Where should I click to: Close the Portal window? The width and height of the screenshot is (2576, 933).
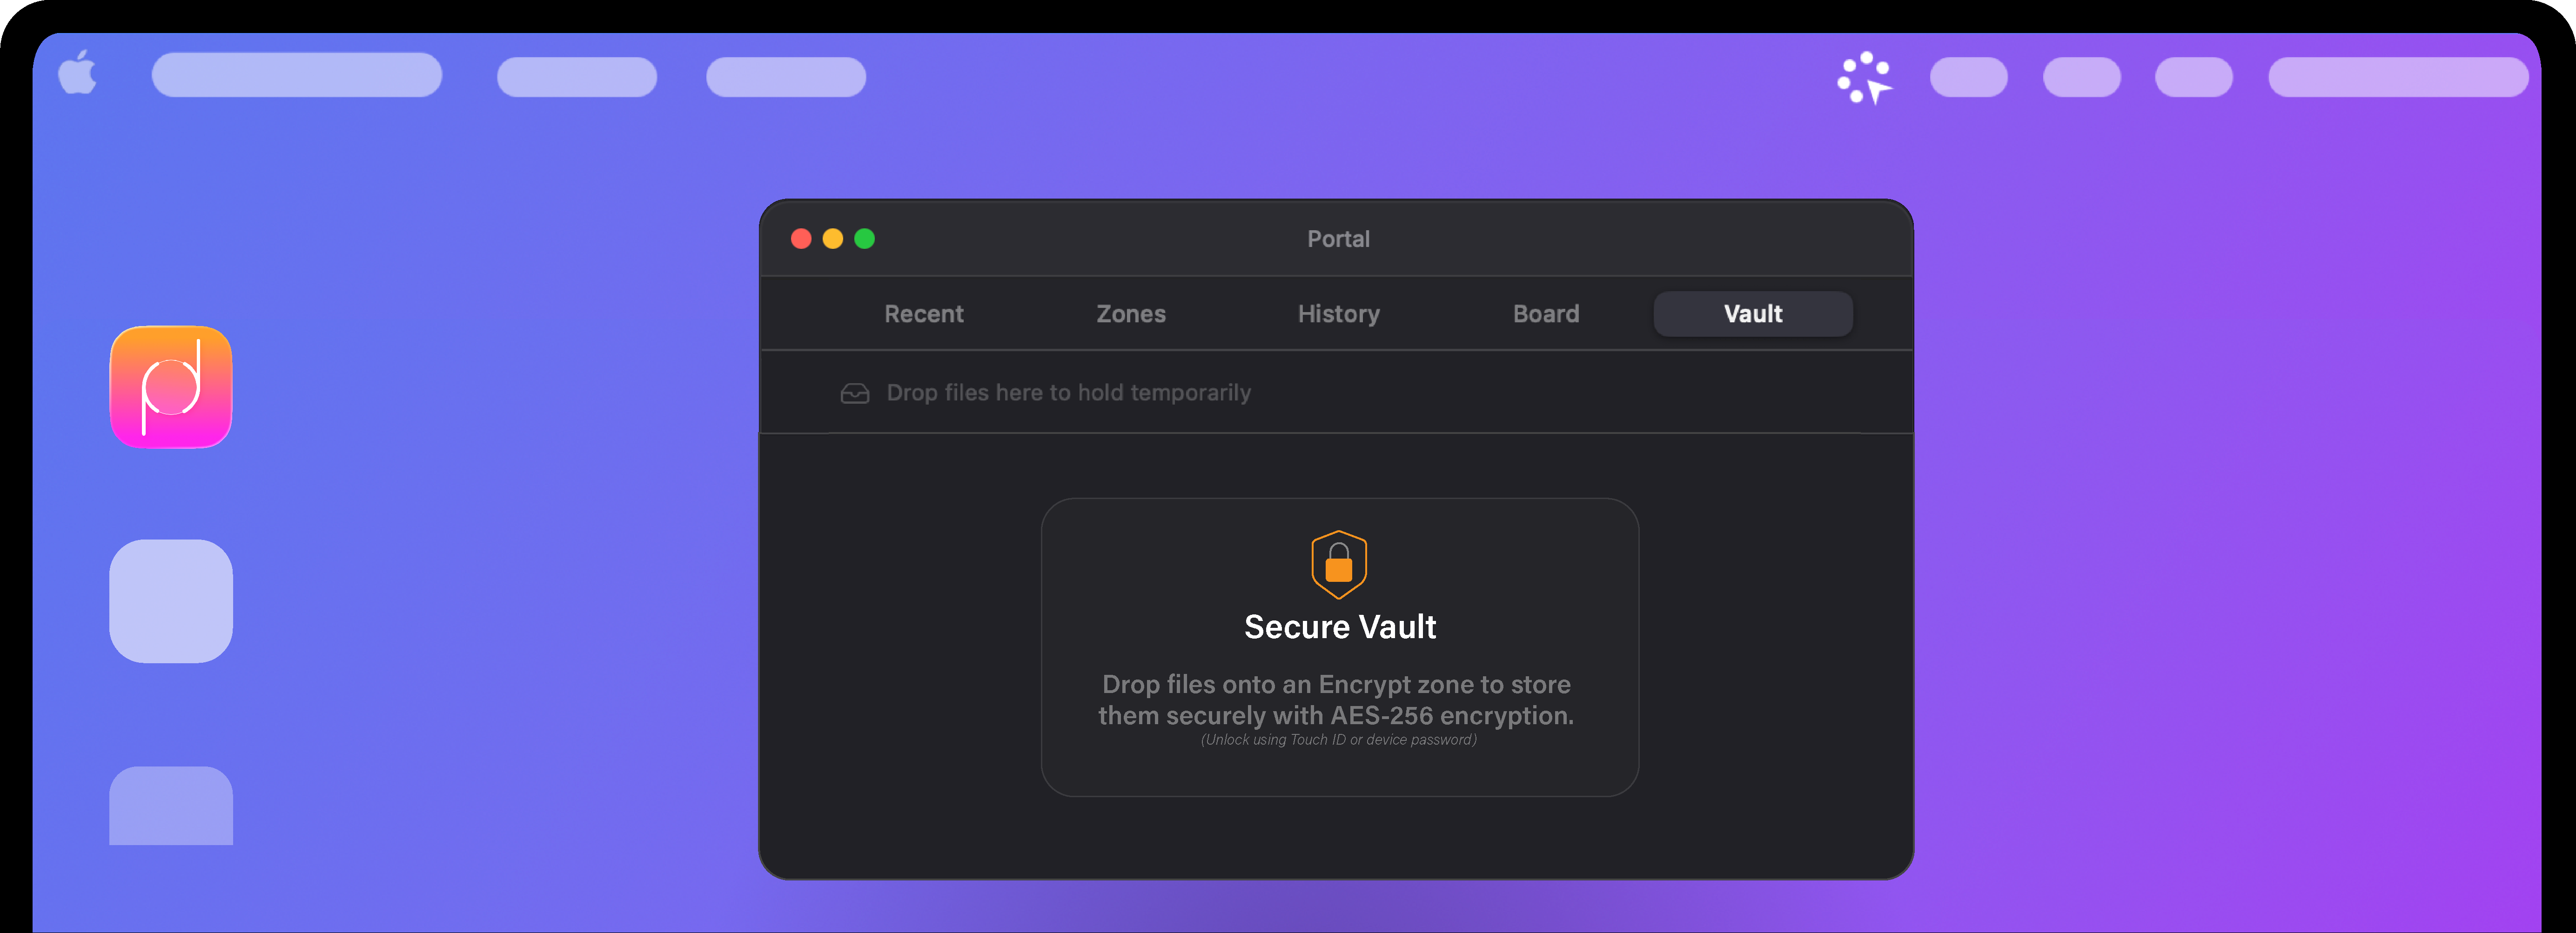coord(801,239)
